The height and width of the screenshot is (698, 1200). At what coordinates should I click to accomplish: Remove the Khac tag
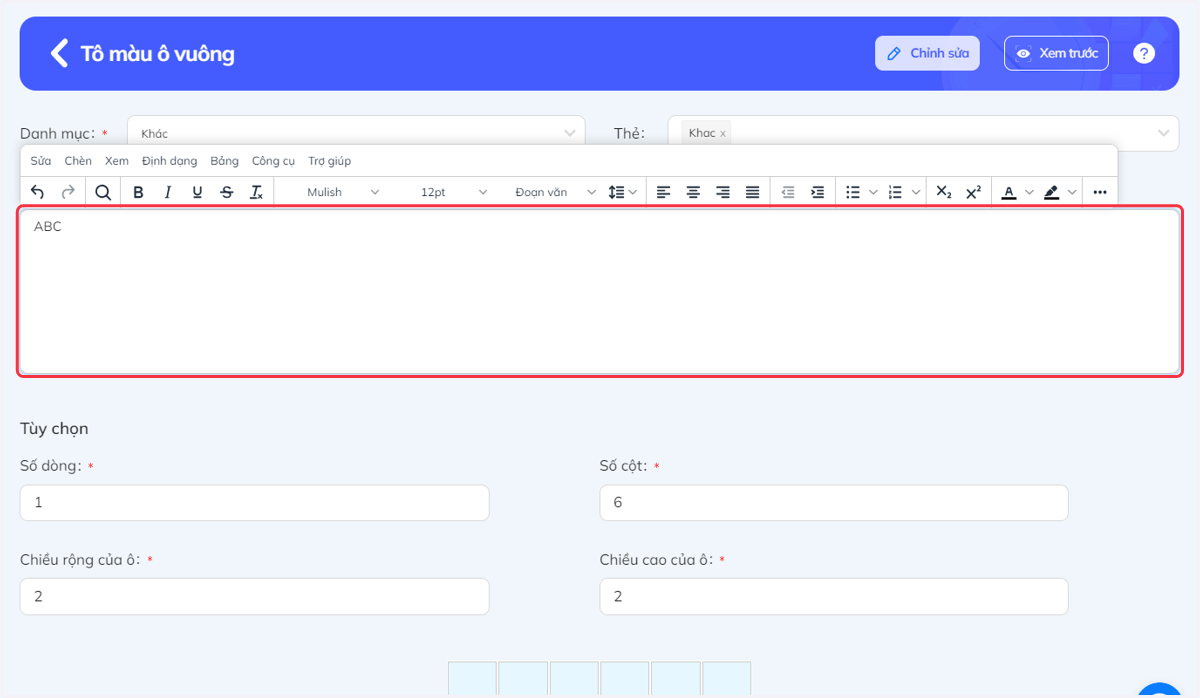tap(723, 133)
